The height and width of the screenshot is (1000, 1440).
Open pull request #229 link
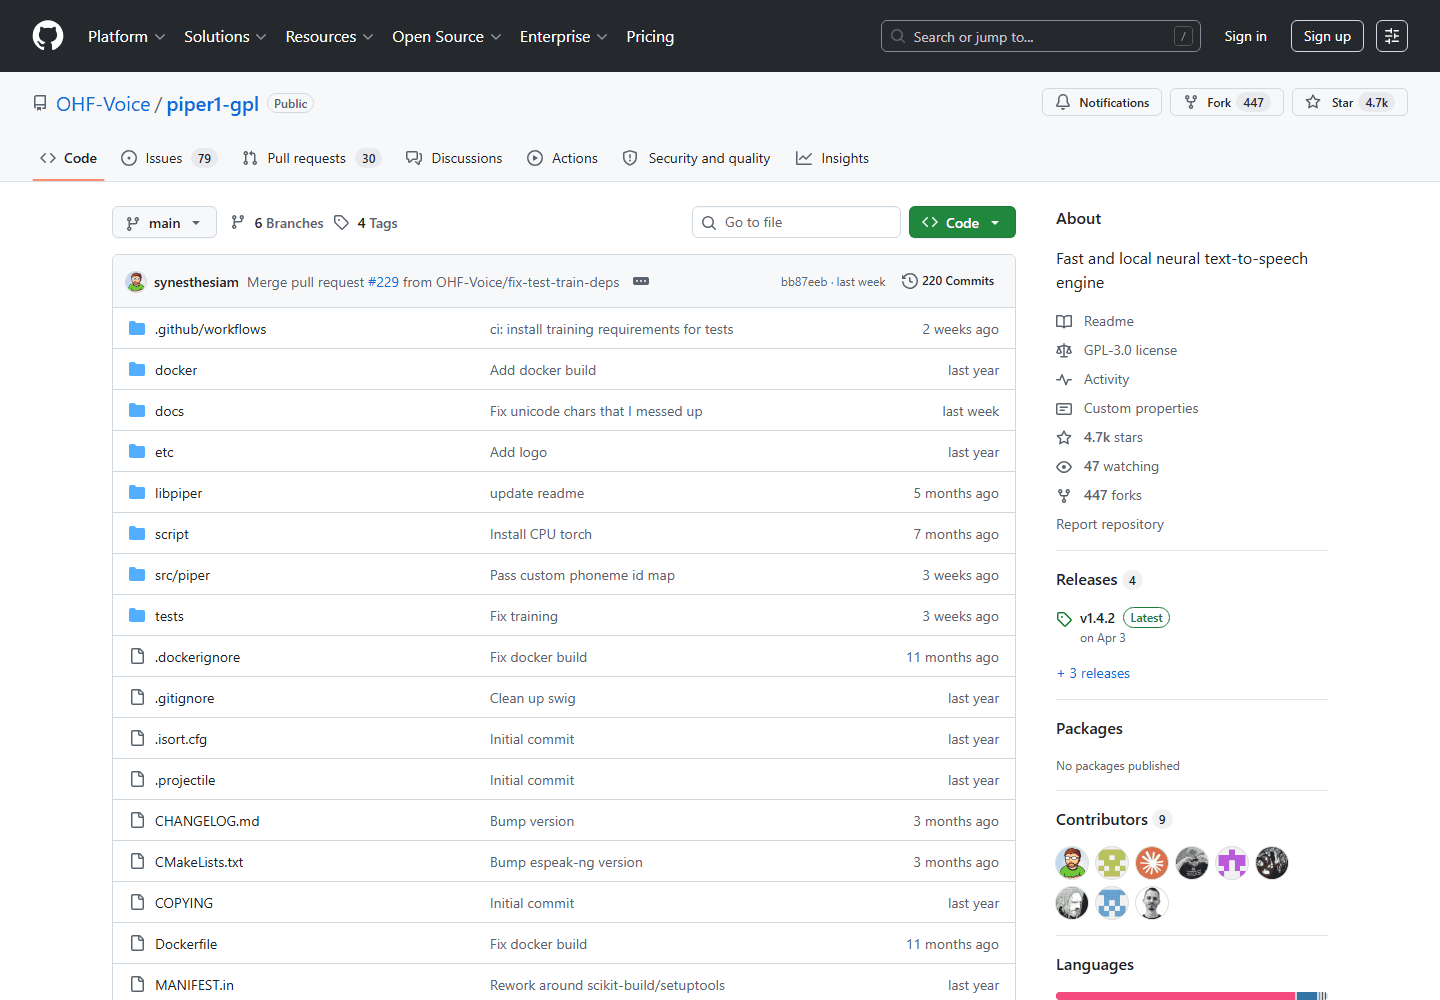(x=383, y=282)
